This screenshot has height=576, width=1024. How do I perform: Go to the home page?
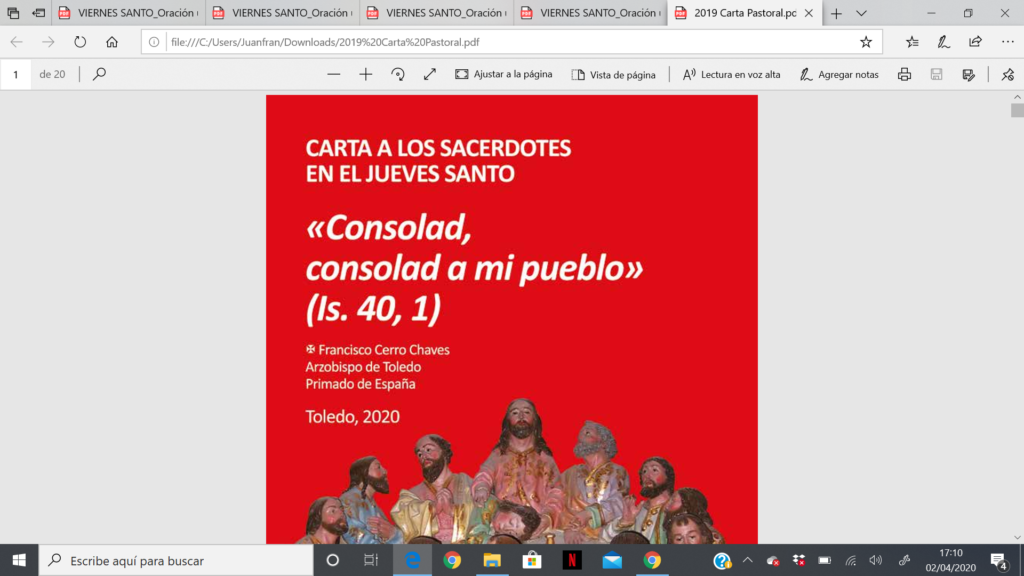(x=112, y=42)
